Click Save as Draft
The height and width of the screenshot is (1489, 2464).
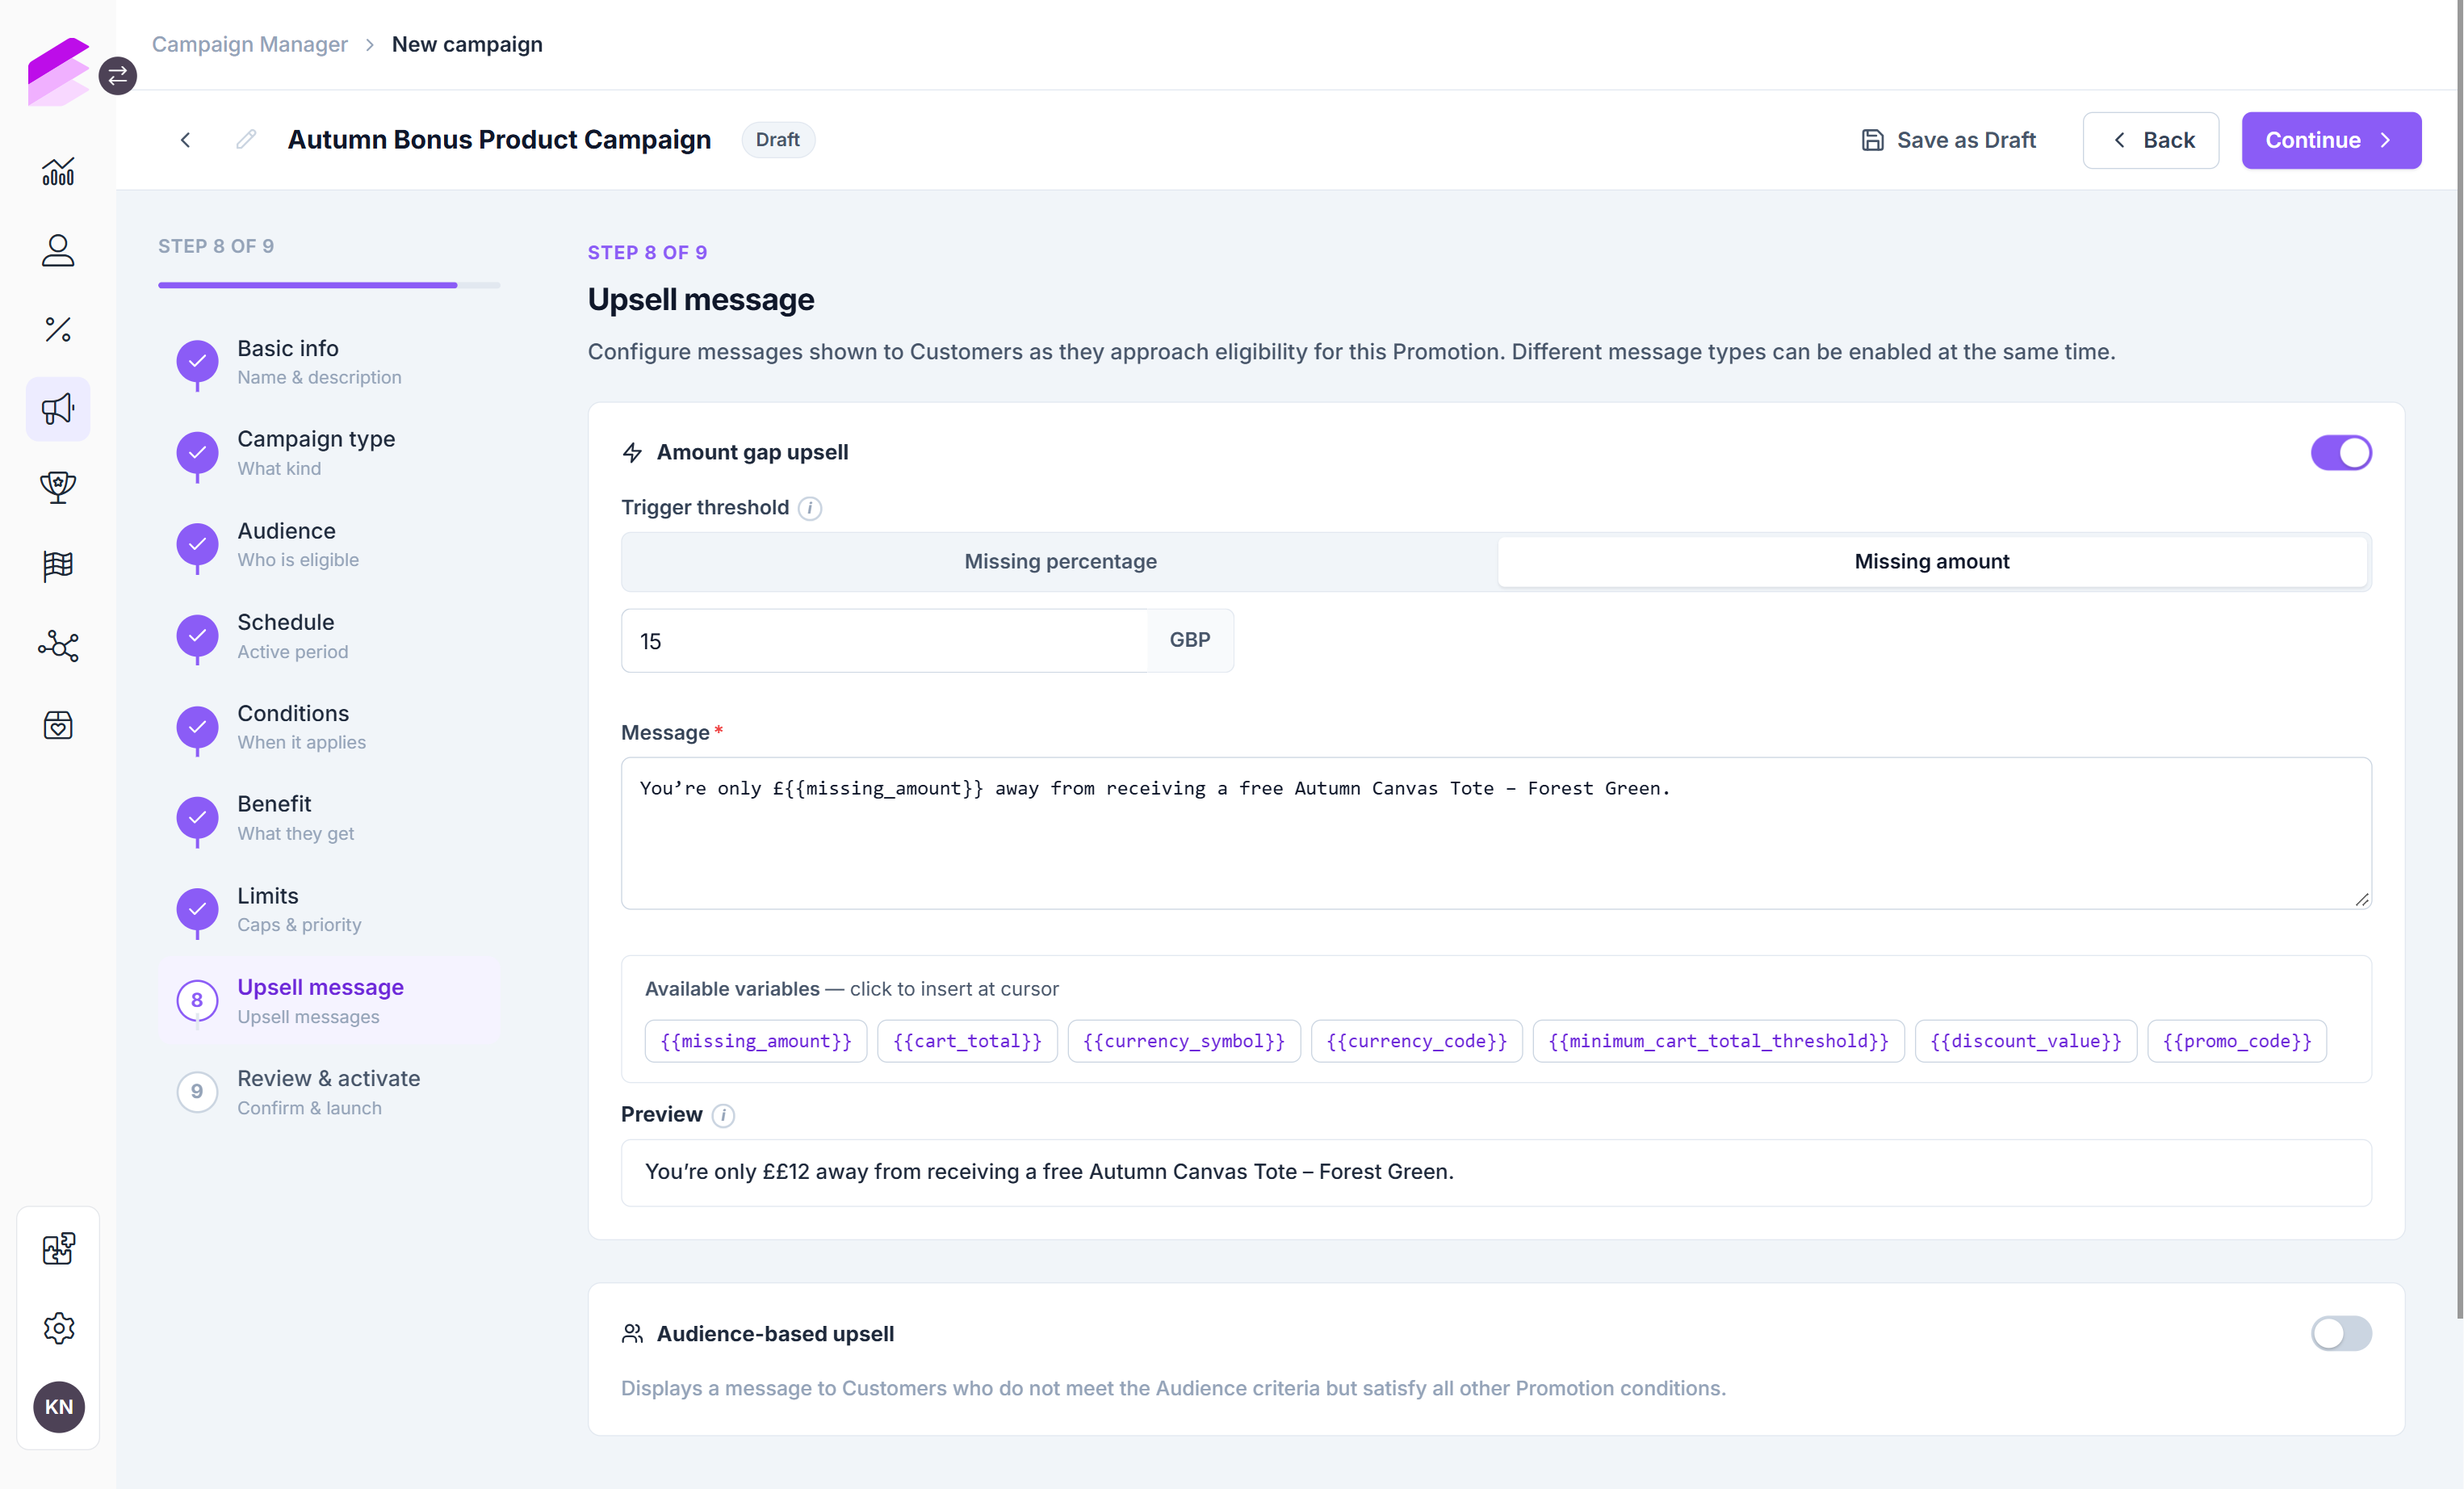[x=1948, y=140]
